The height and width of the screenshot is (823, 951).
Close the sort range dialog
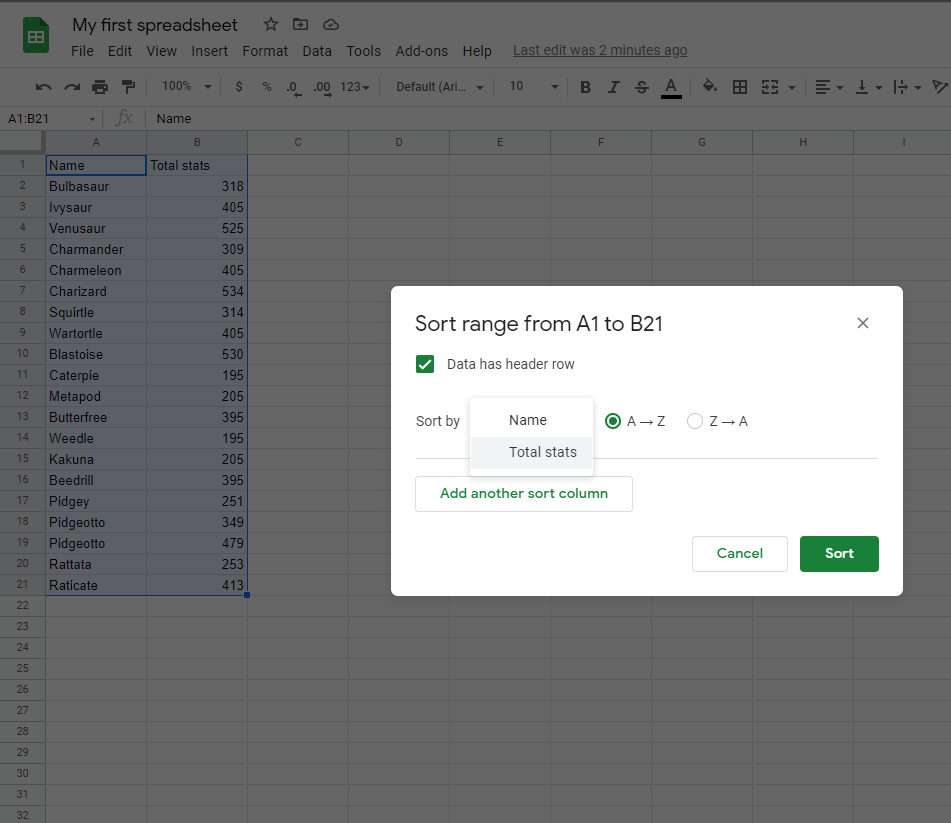point(863,323)
